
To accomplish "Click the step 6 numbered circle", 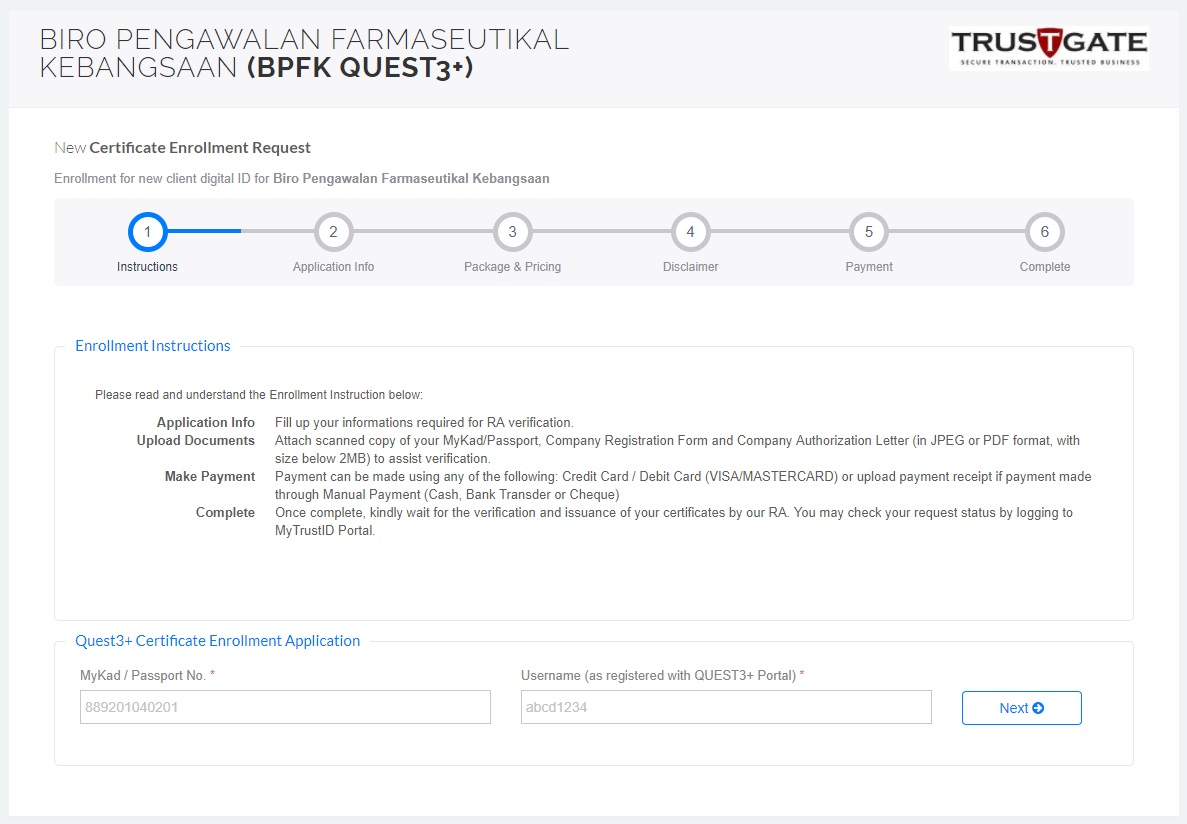I will point(1044,232).
